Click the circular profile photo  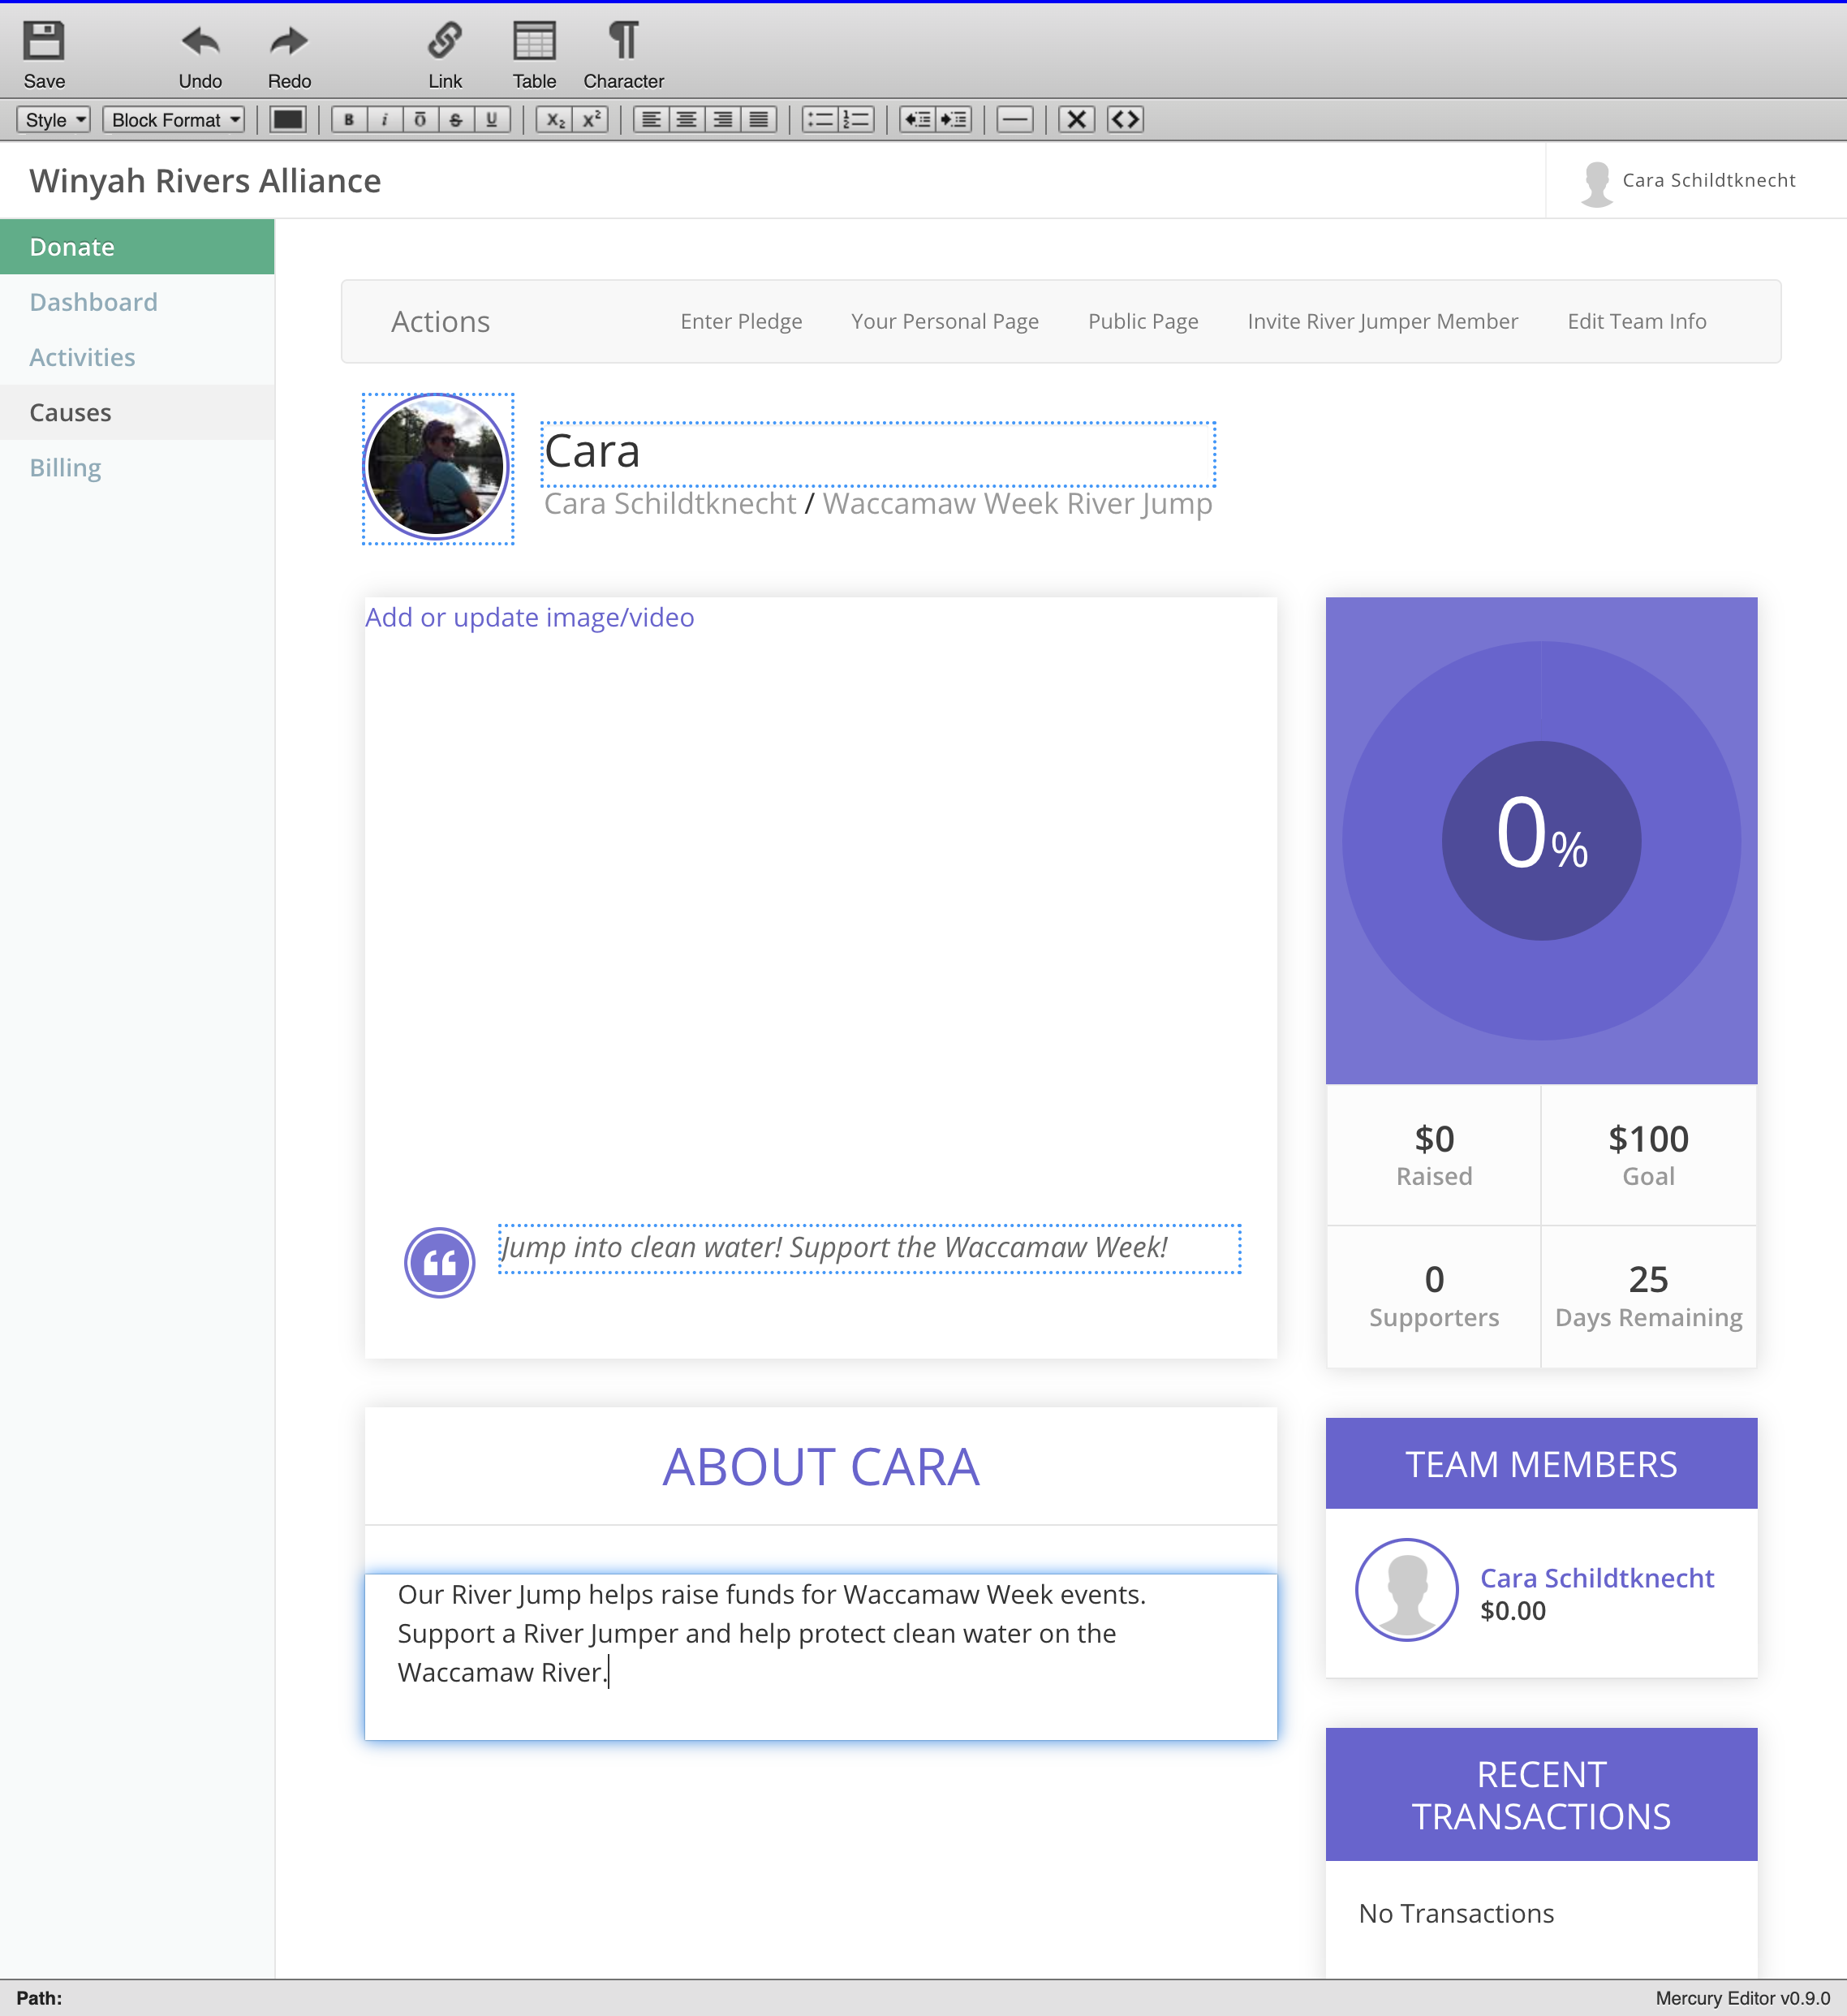(437, 467)
